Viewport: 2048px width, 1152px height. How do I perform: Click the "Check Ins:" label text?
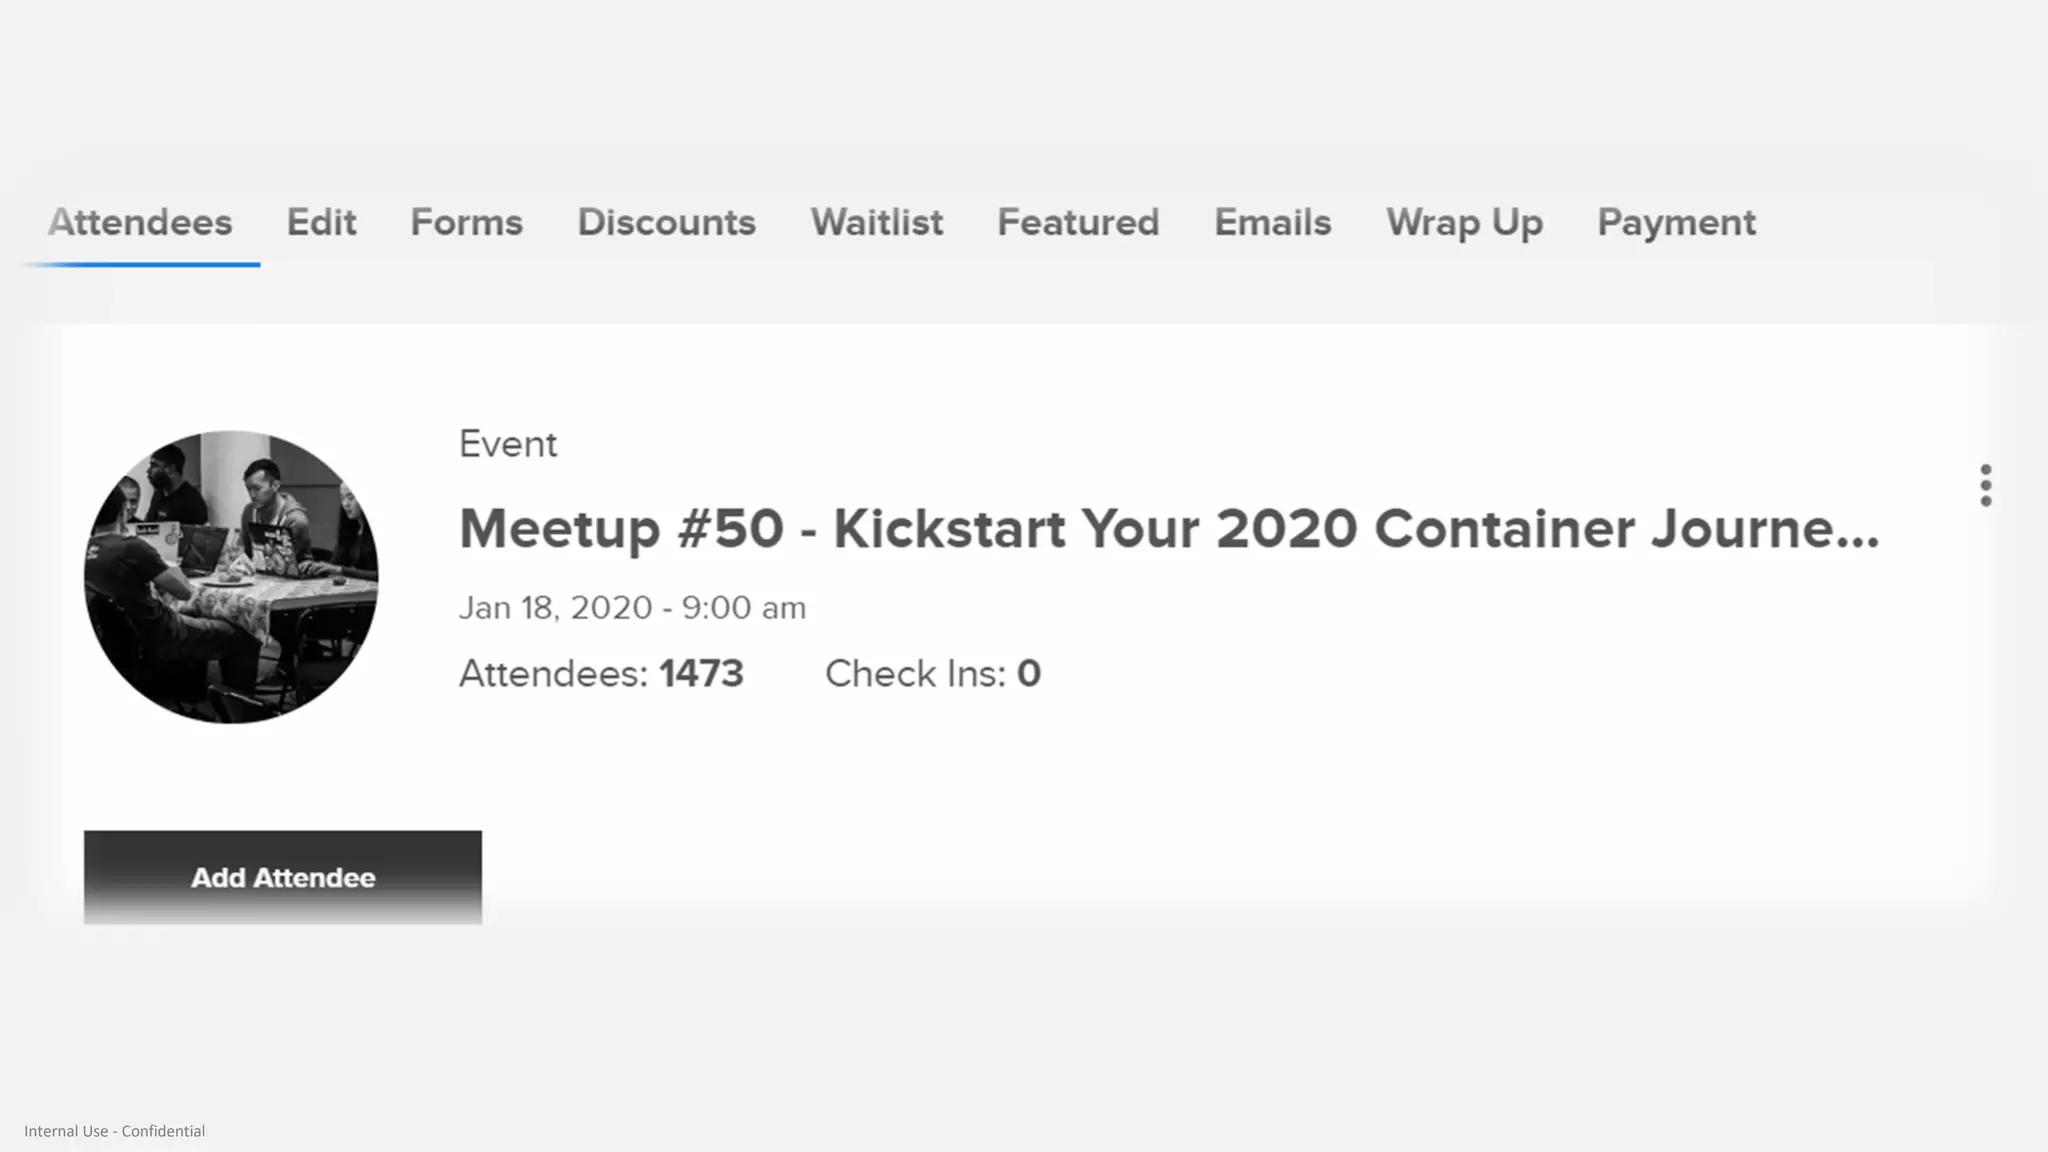click(915, 674)
